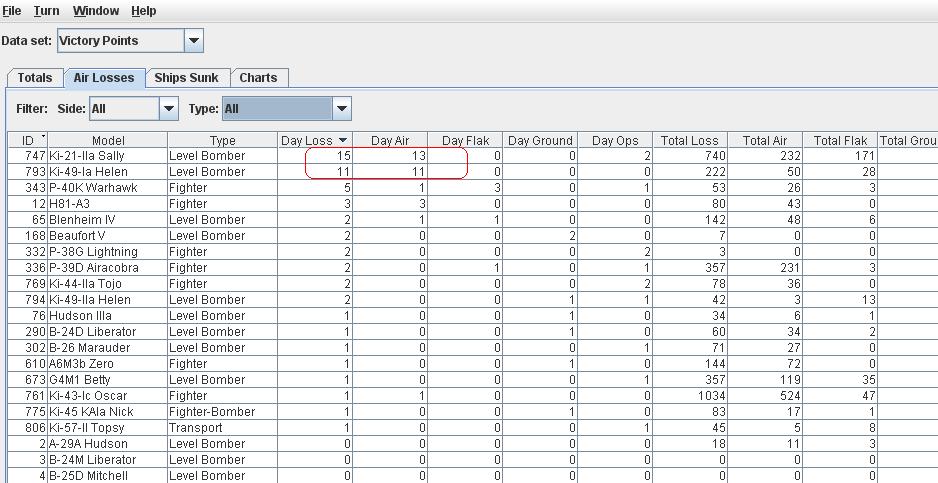This screenshot has height=483, width=938.
Task: Select the H81-A3 model cell
Action: point(108,203)
